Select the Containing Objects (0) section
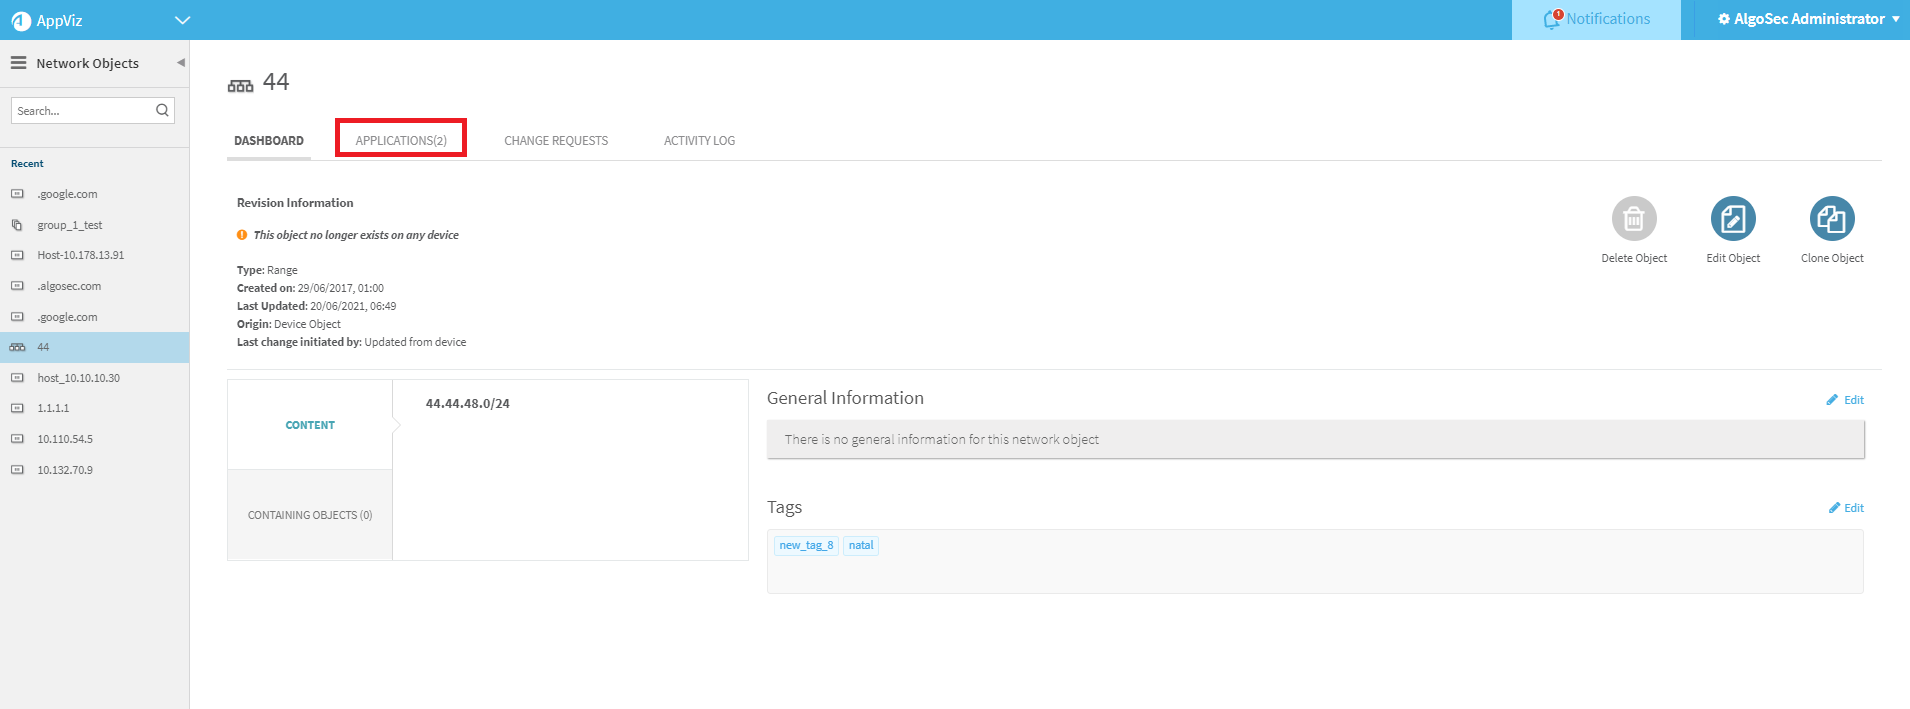This screenshot has height=709, width=1910. (x=310, y=515)
